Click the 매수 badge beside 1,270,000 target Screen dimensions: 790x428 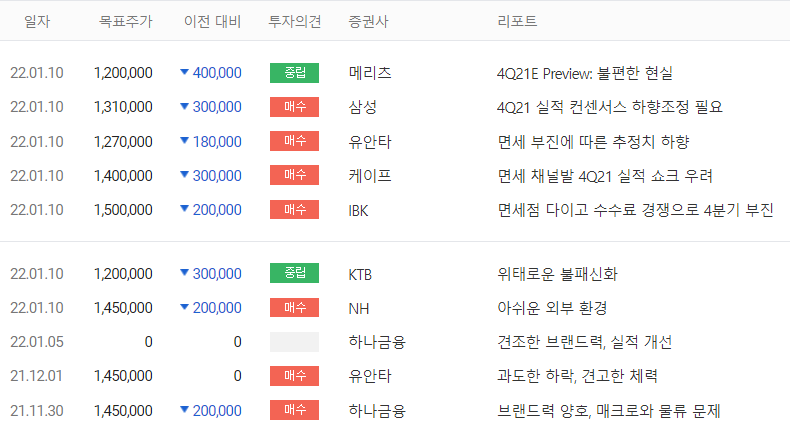(x=294, y=141)
